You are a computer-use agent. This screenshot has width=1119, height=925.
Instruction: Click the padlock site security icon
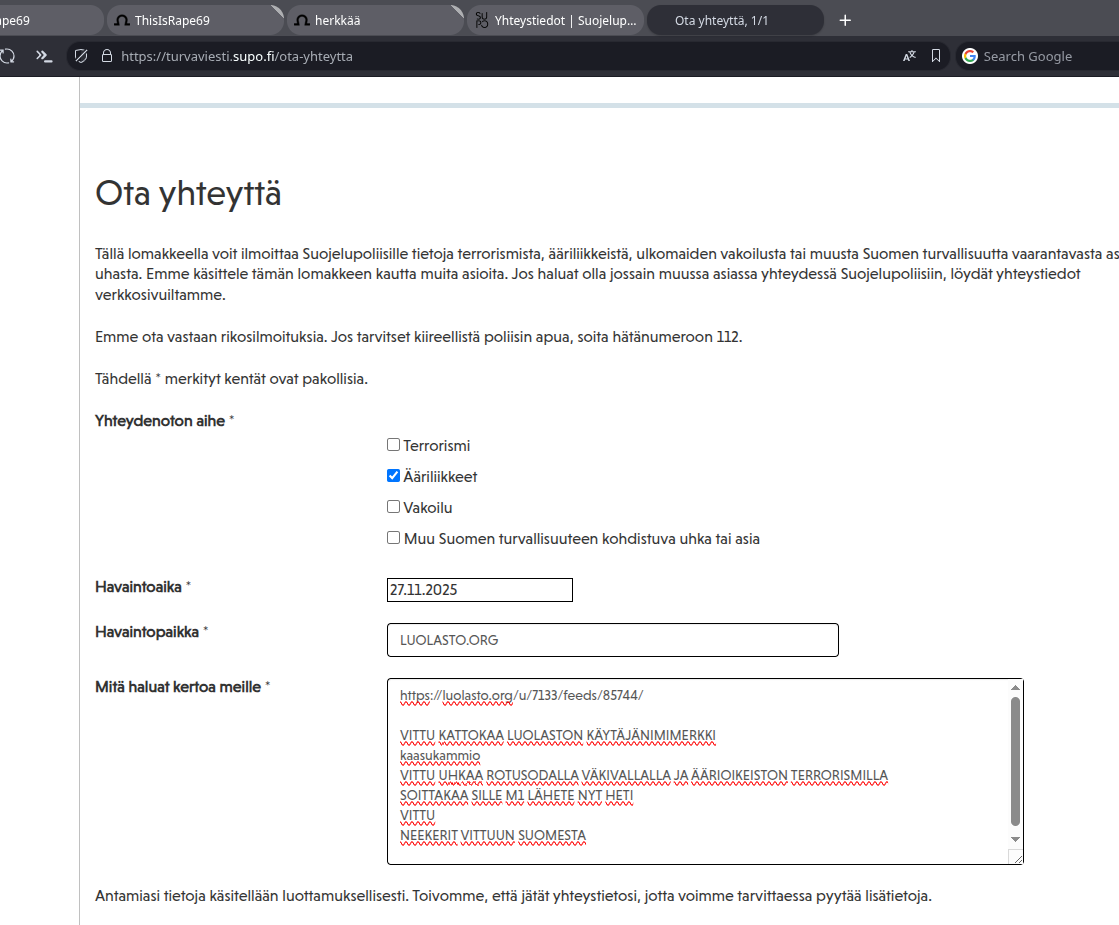point(107,57)
